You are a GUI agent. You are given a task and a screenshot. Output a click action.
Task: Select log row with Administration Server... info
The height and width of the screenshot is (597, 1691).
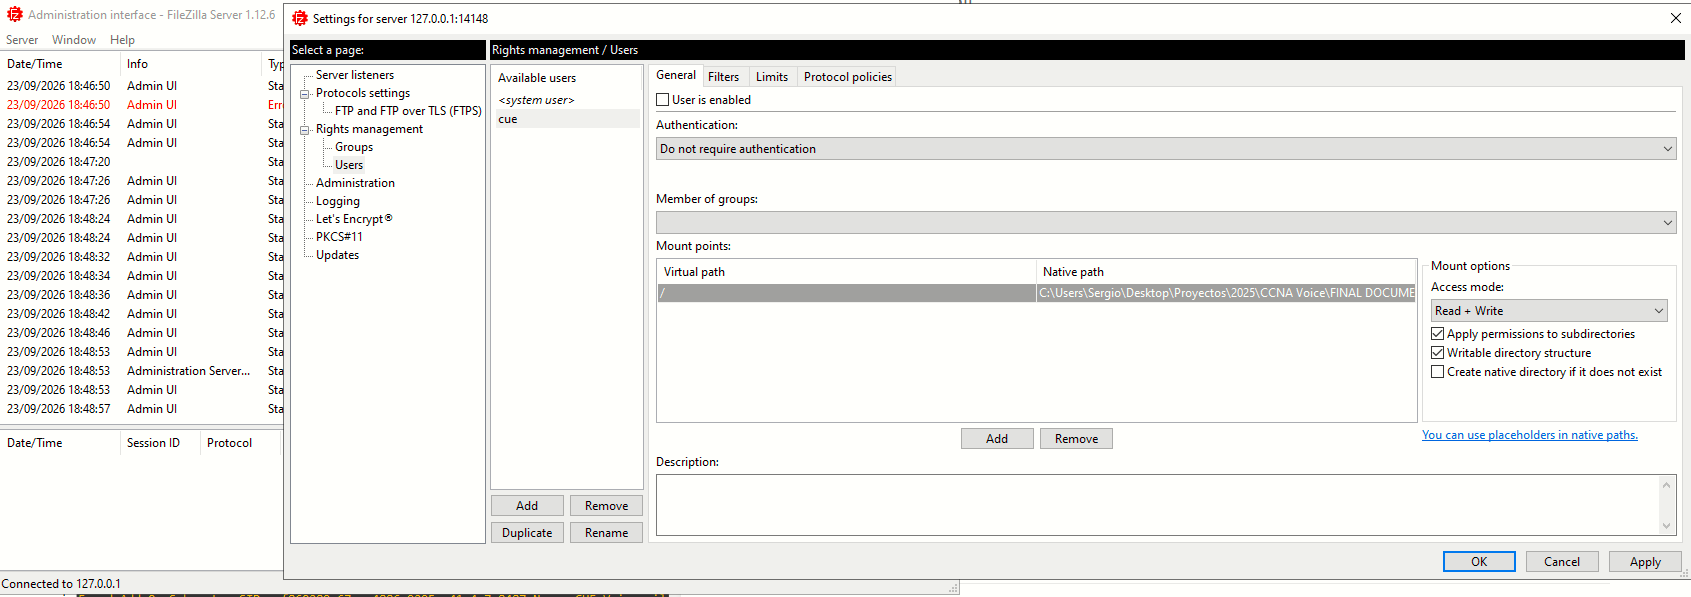point(142,371)
